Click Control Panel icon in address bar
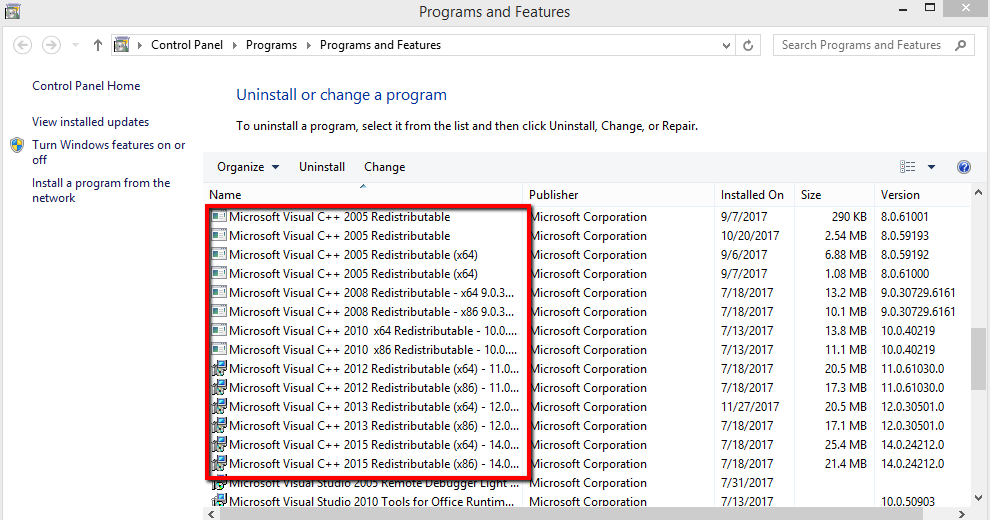 point(122,45)
